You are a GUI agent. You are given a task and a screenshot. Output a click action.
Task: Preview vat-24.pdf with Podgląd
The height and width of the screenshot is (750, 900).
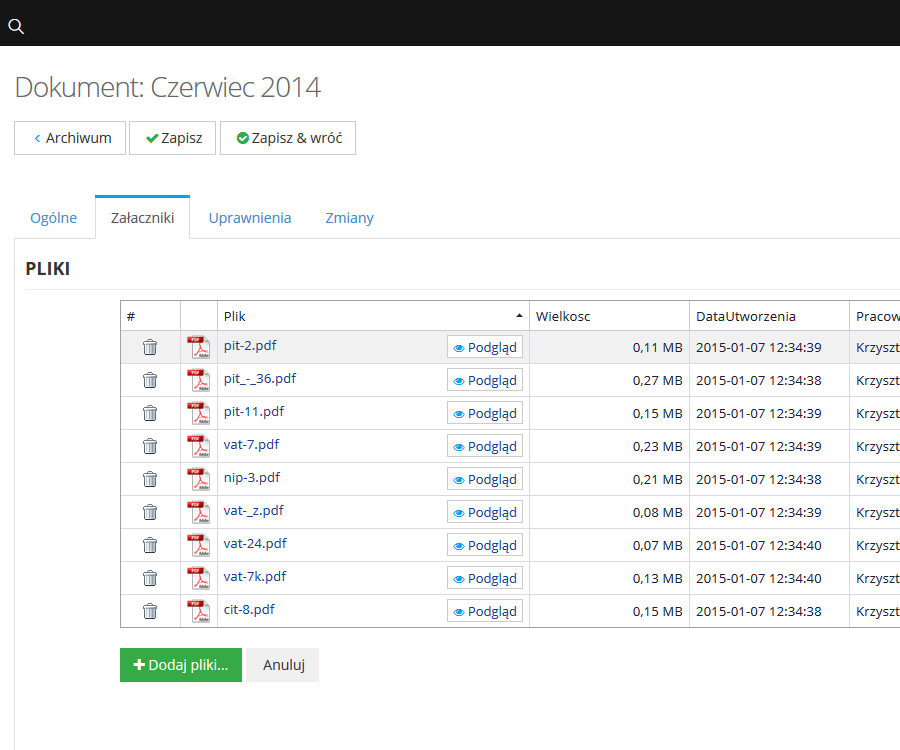point(485,545)
